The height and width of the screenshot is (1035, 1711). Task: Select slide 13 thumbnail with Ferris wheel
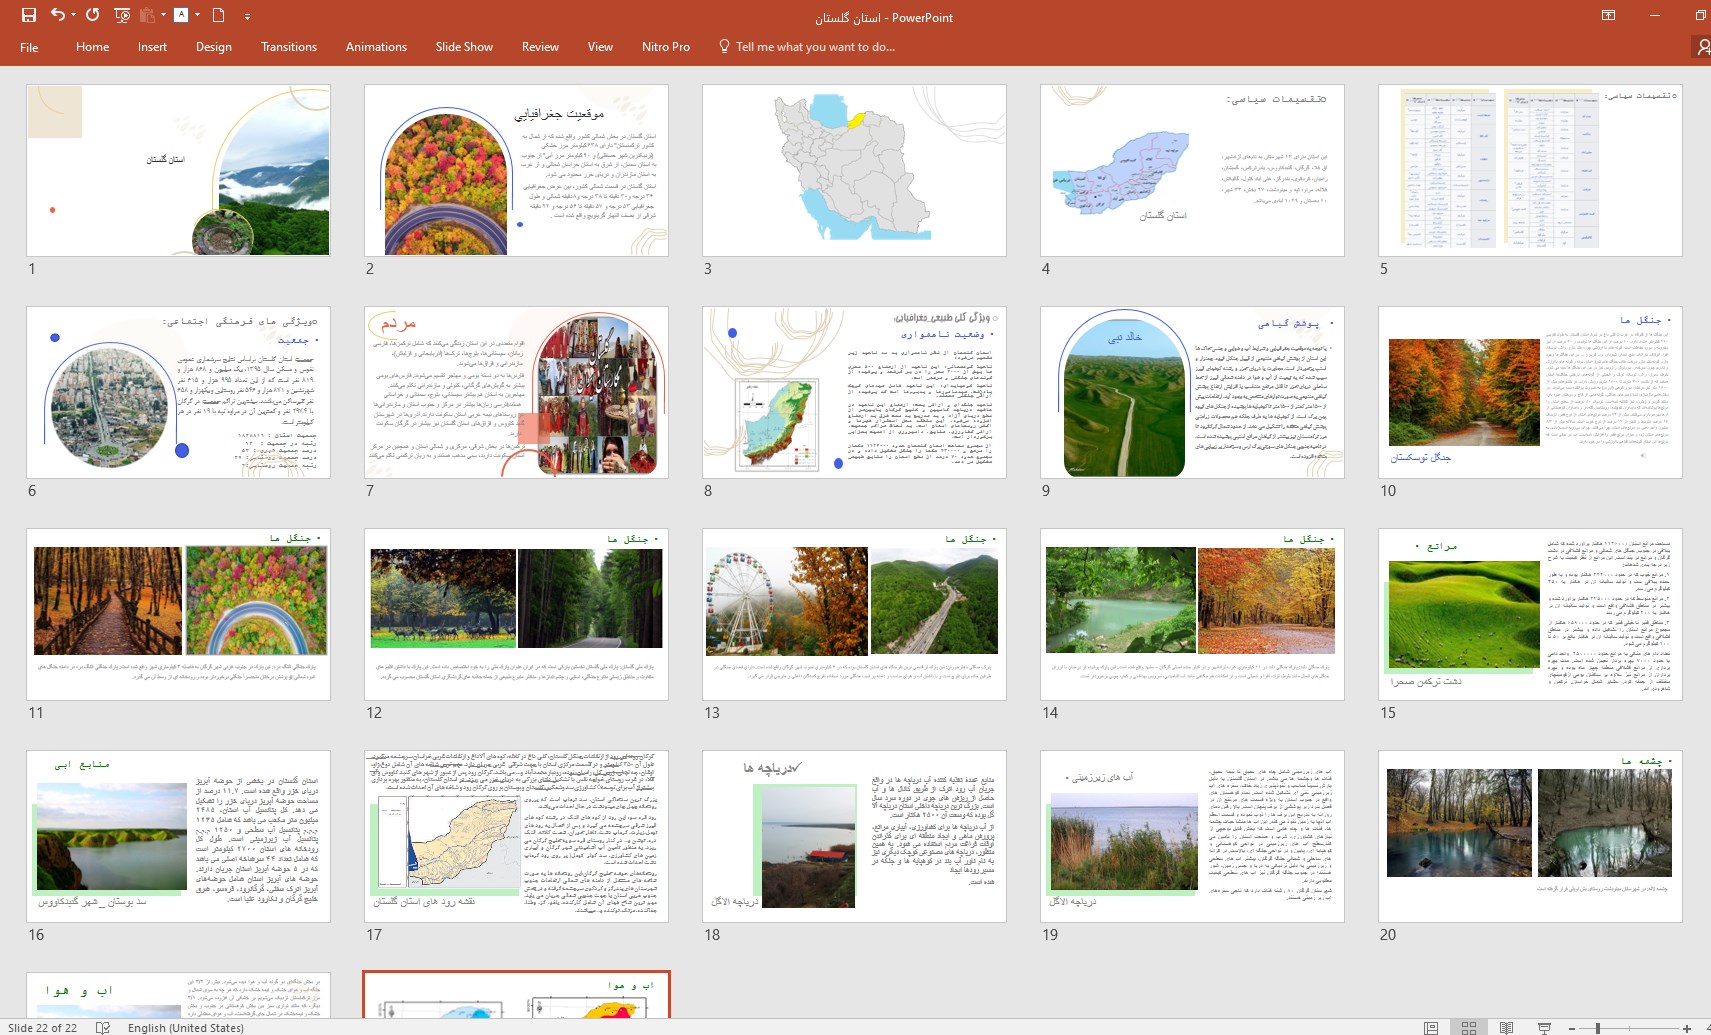click(x=854, y=614)
